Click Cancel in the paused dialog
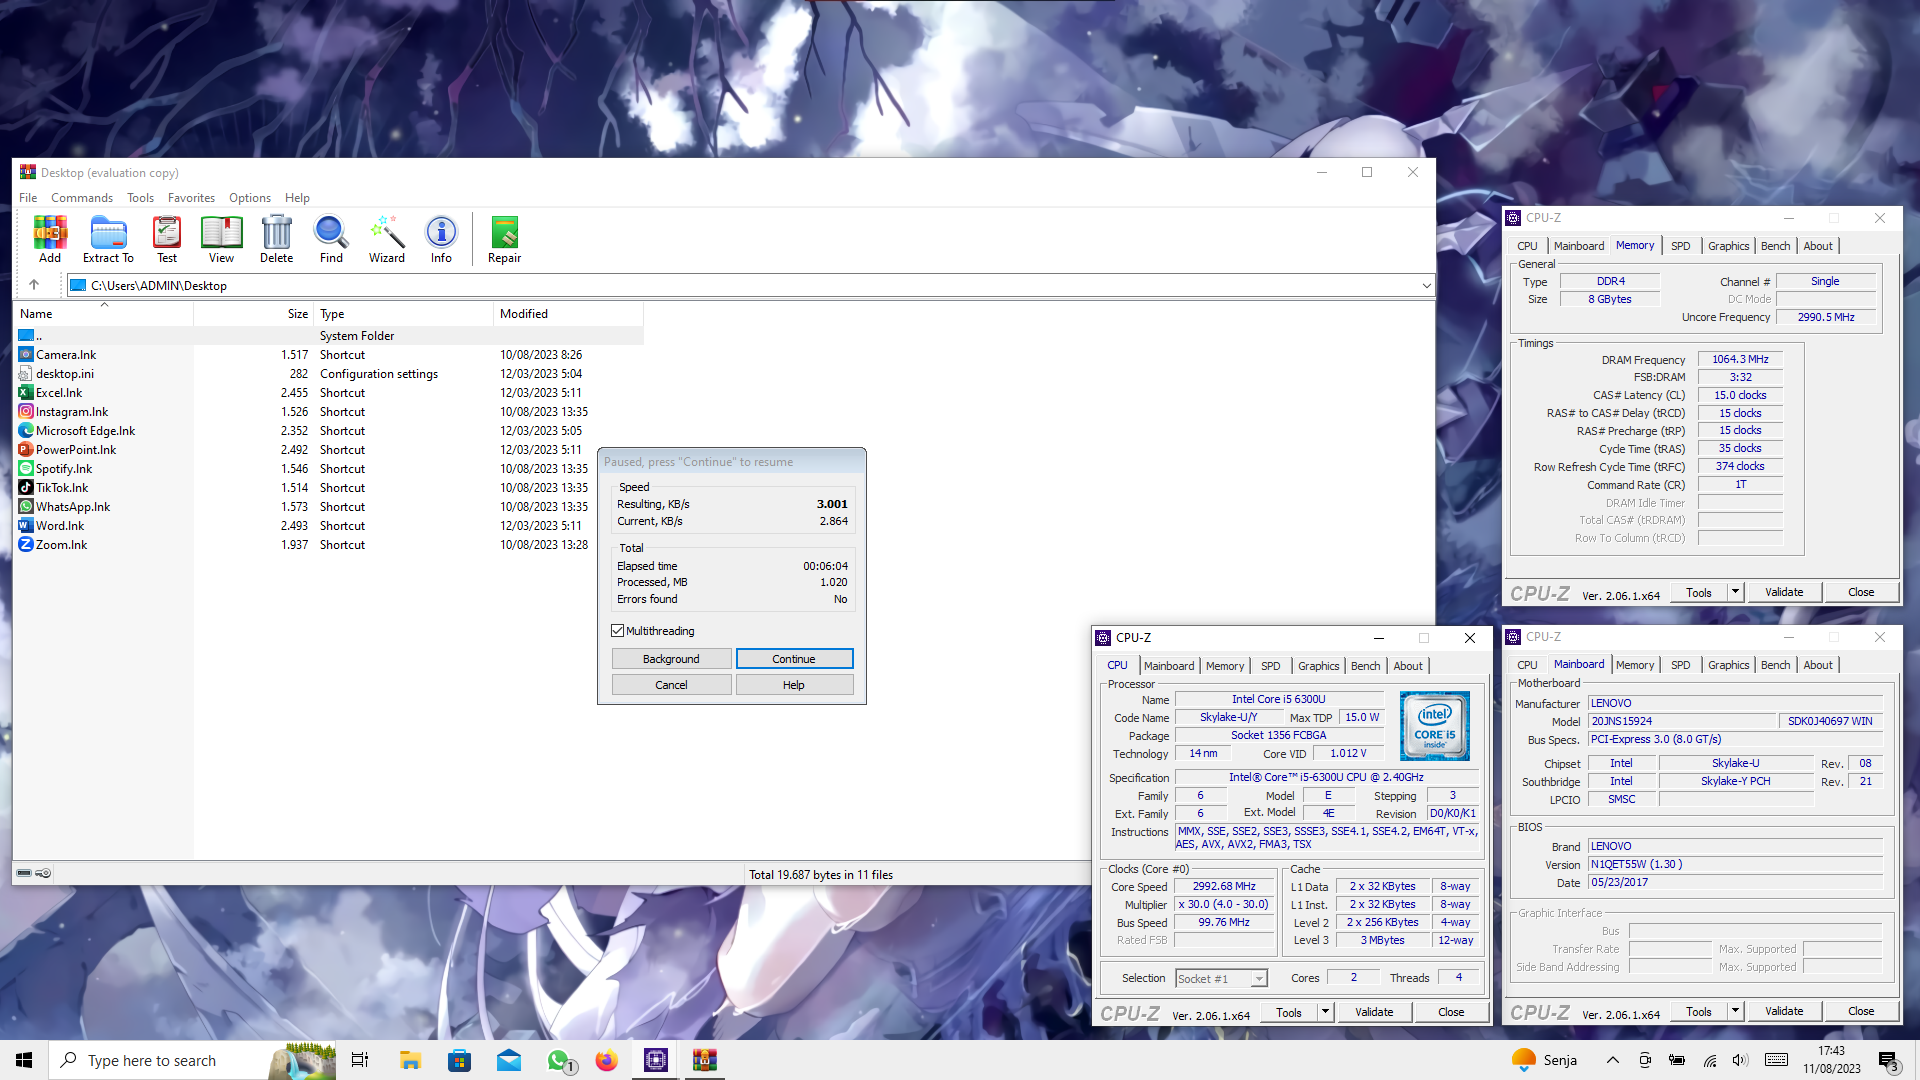This screenshot has width=1920, height=1080. point(671,685)
